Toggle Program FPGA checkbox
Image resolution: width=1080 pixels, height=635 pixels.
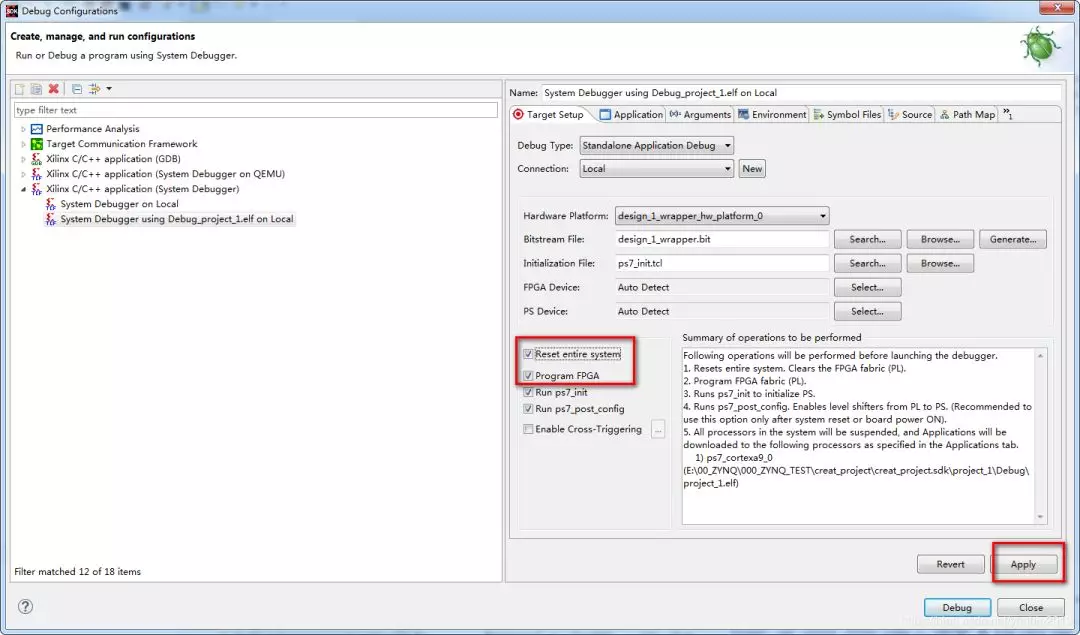pos(528,375)
